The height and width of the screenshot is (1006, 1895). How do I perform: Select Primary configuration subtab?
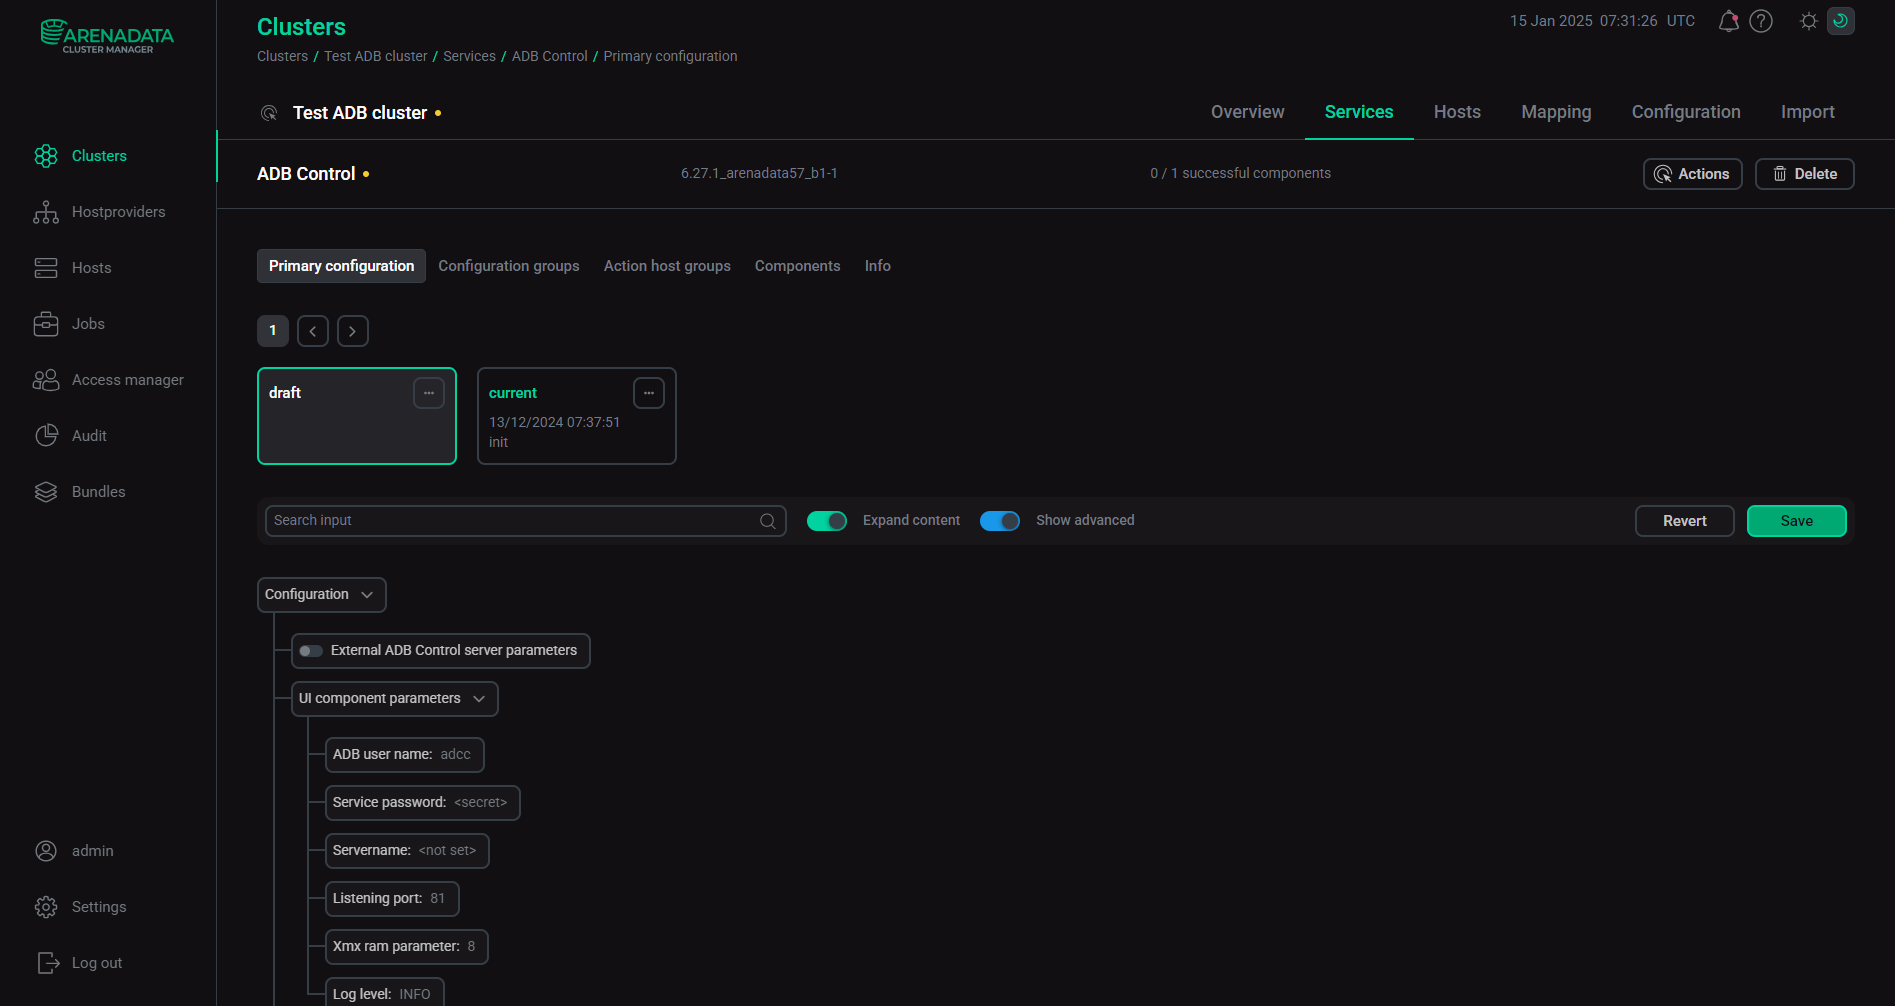(341, 266)
